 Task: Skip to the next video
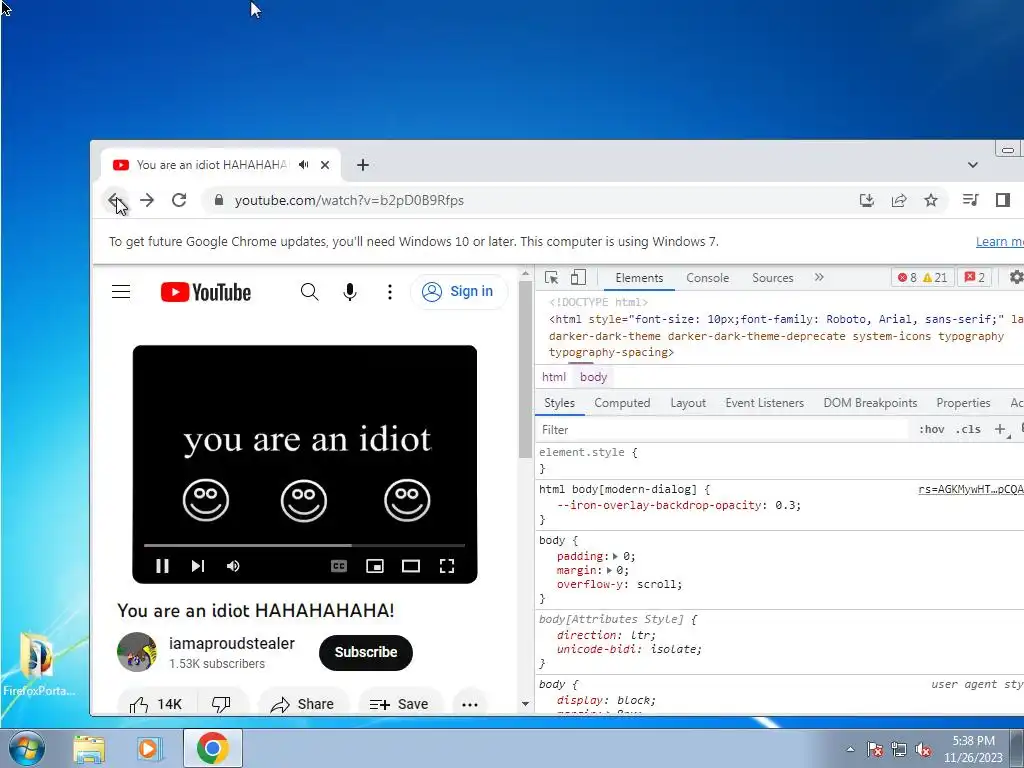click(198, 566)
